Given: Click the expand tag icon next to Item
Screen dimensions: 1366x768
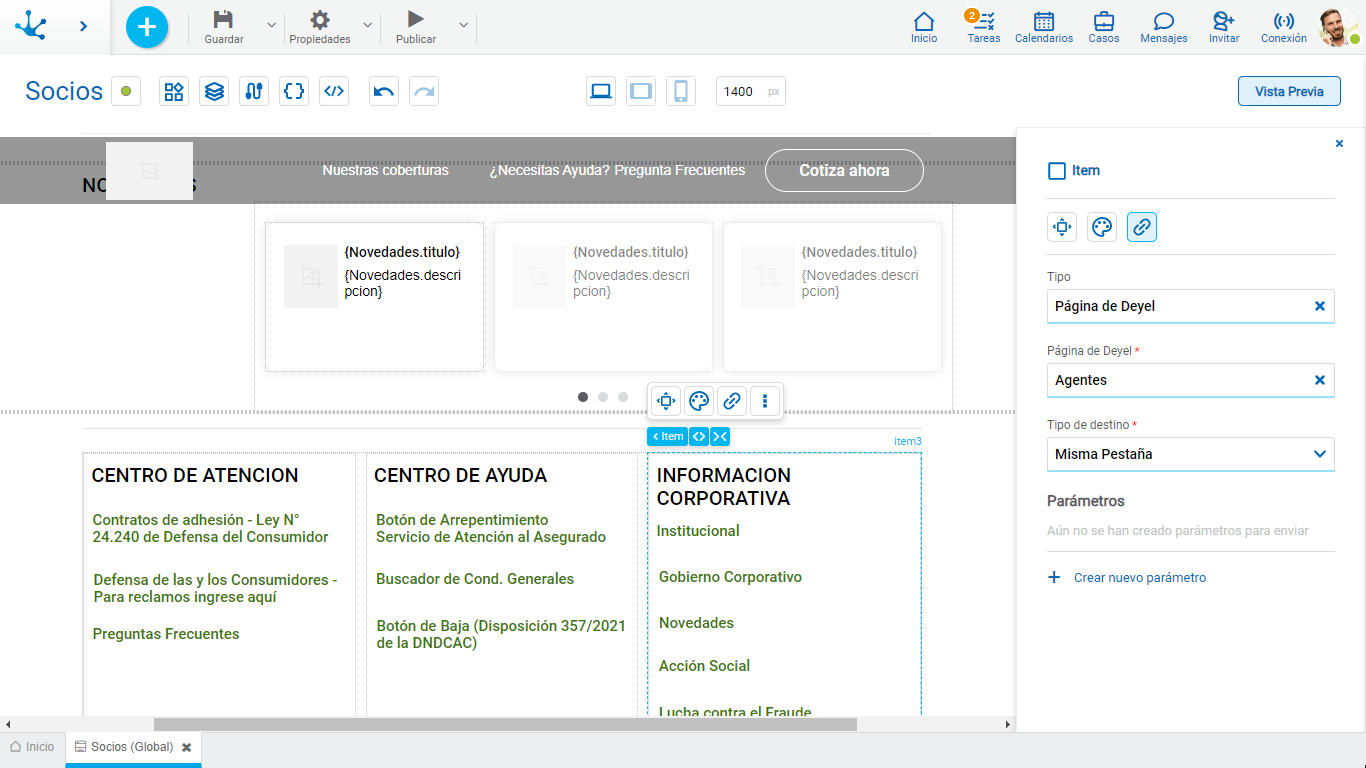Looking at the screenshot, I should coord(699,436).
